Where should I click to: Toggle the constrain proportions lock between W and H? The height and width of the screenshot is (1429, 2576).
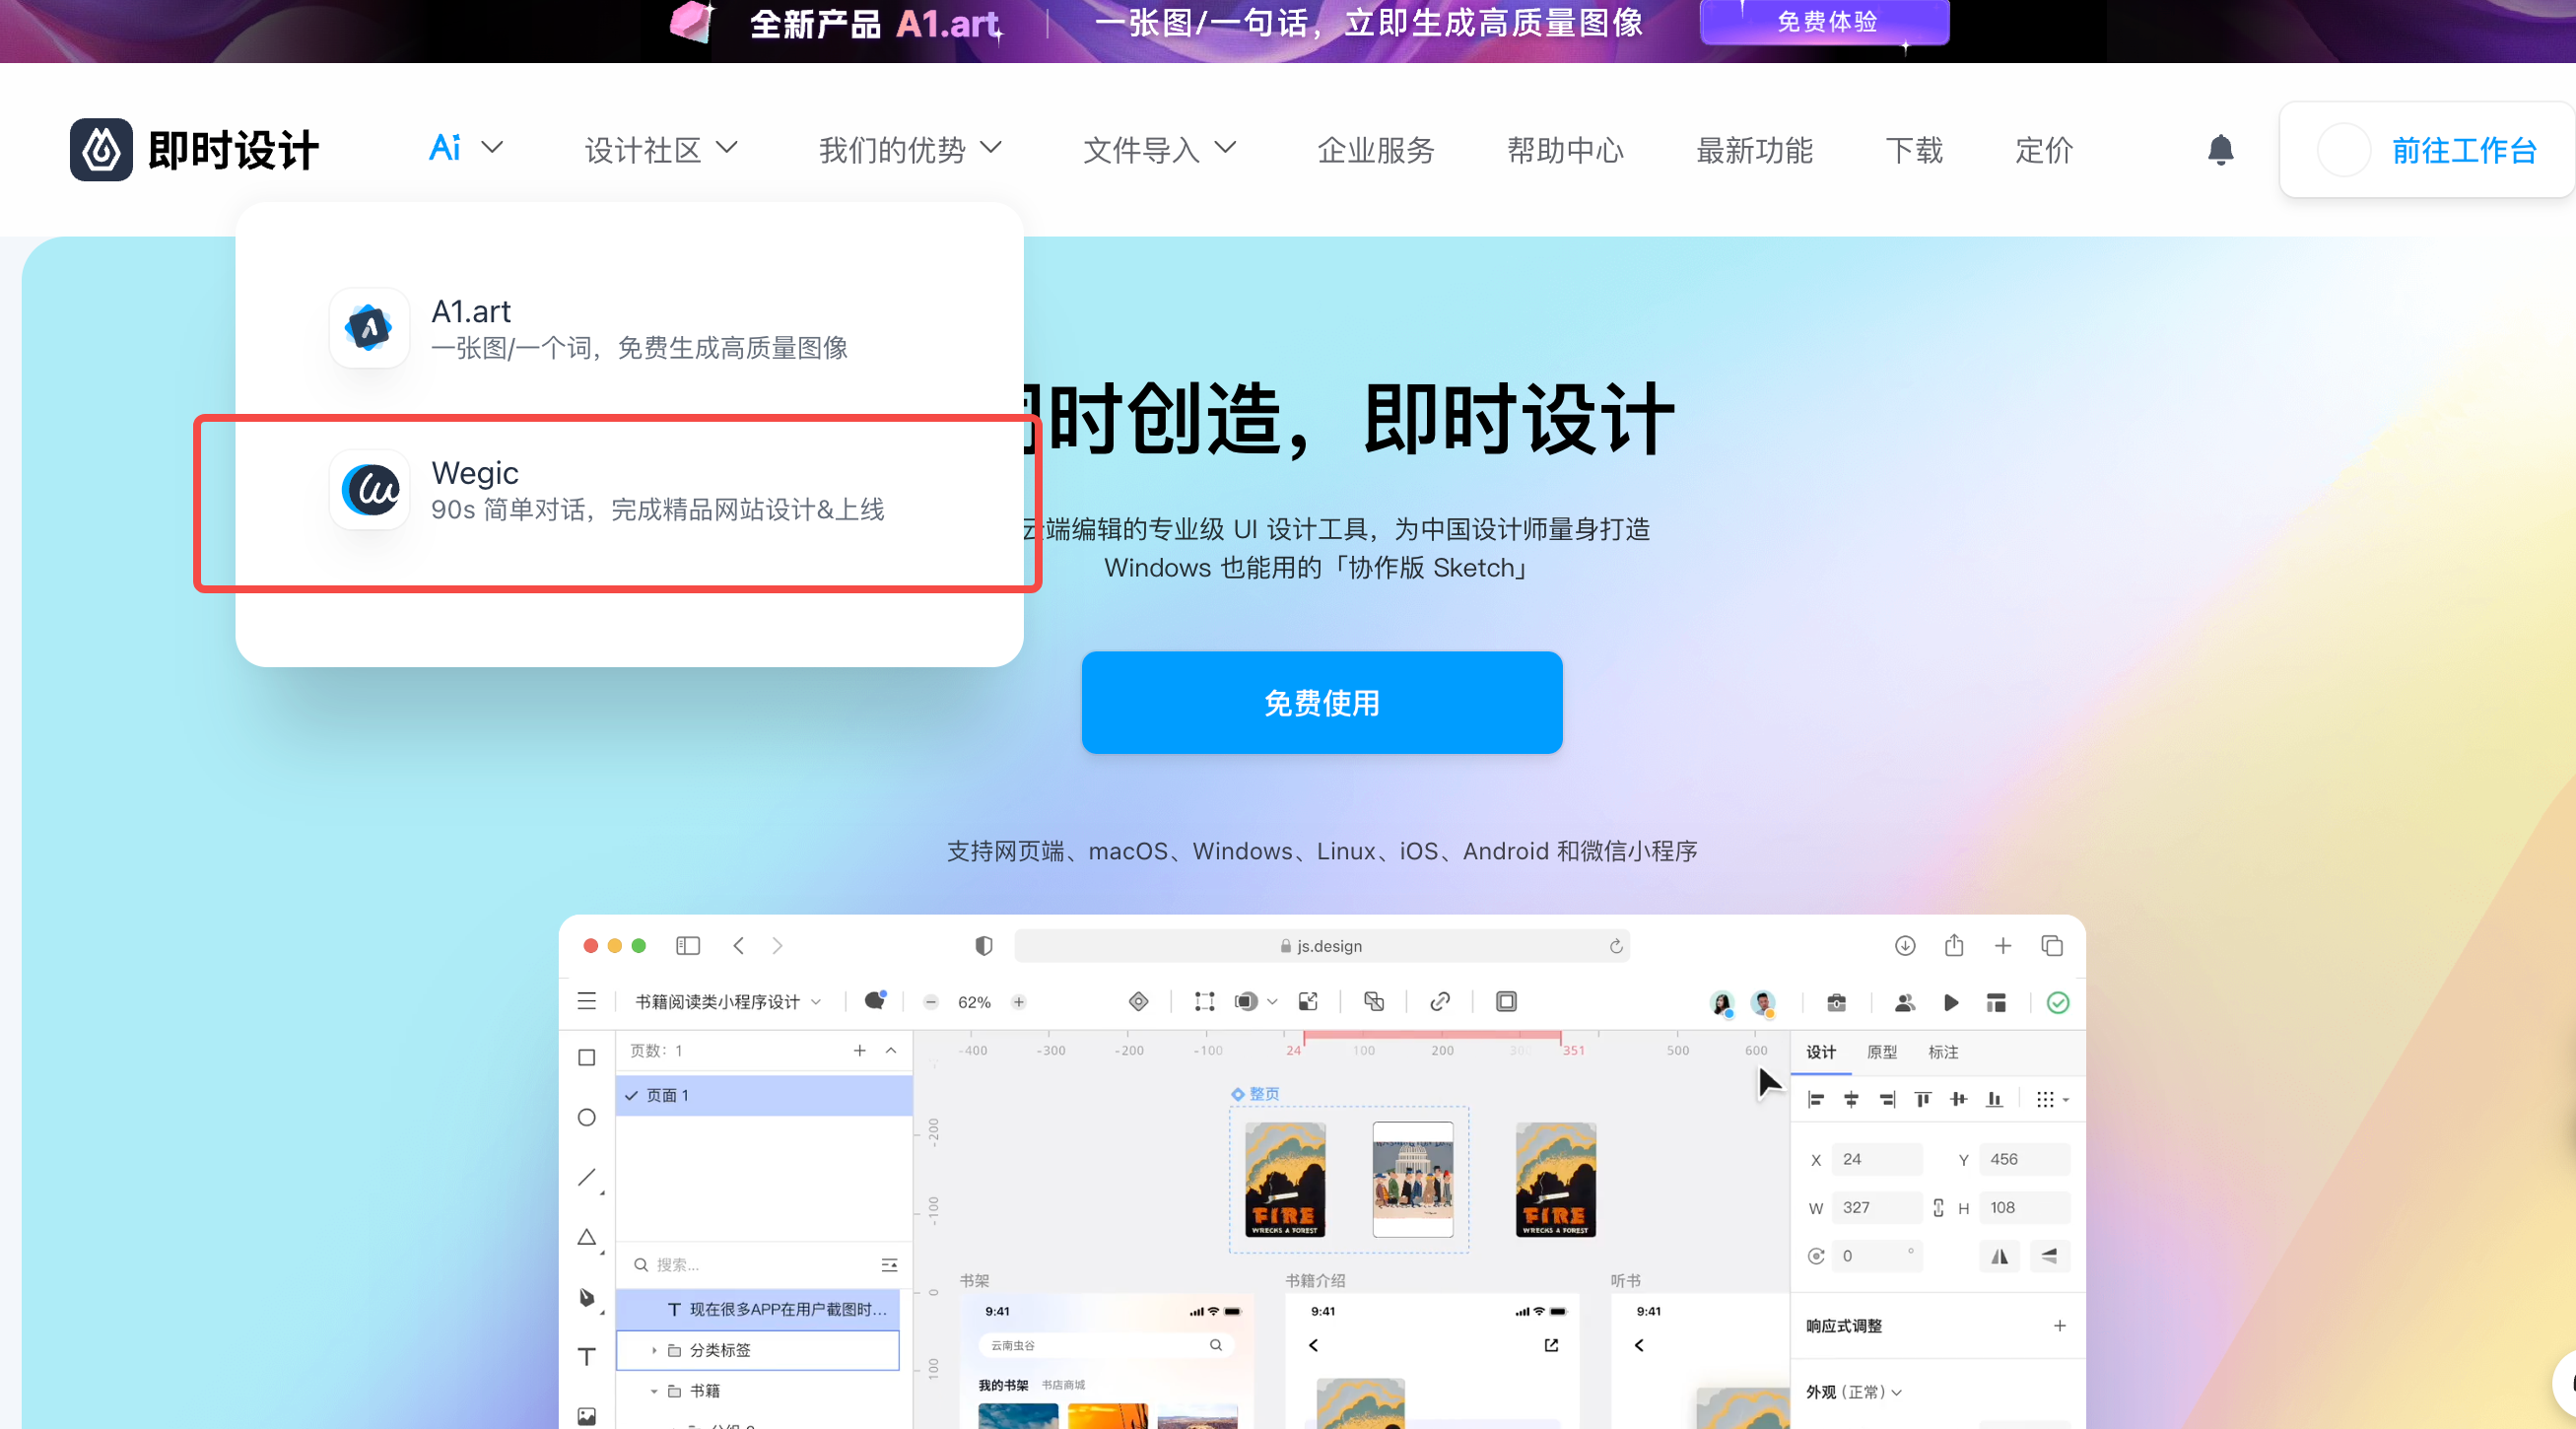(x=1938, y=1207)
